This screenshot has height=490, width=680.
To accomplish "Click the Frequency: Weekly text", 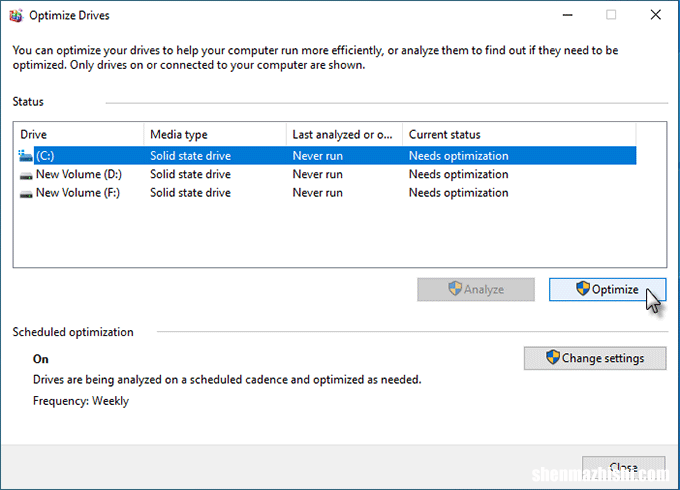I will pos(81,401).
